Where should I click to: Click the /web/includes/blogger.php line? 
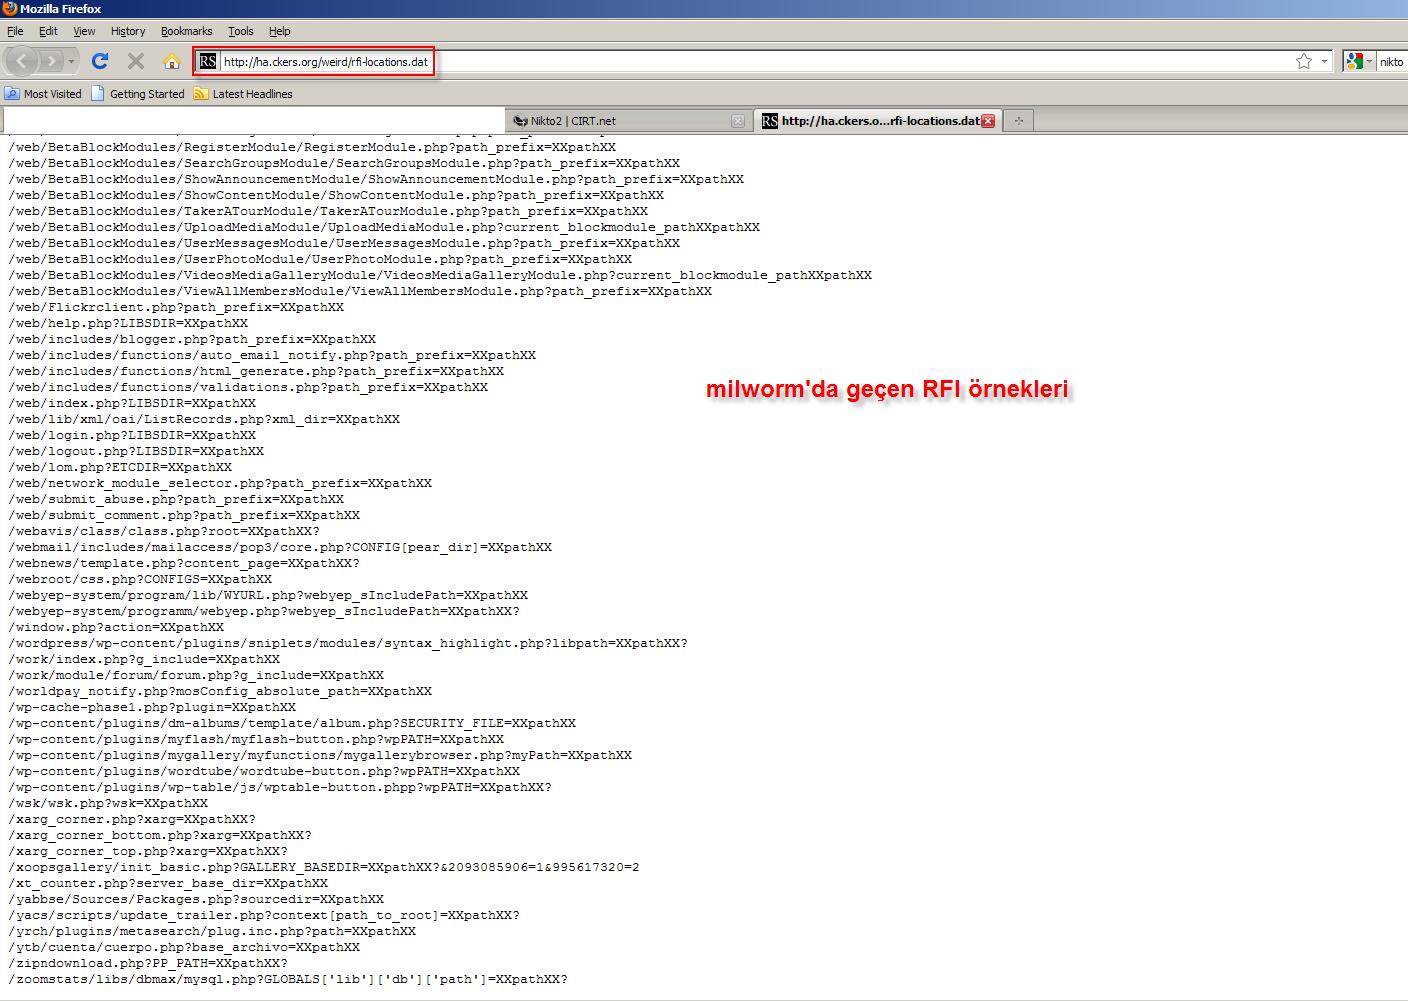(x=192, y=339)
